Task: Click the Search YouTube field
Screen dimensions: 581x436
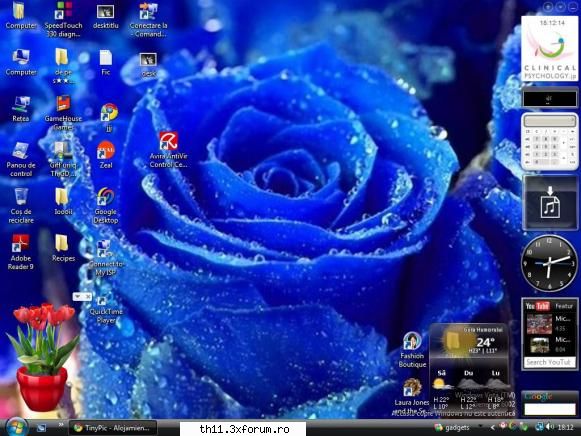Action: point(550,362)
